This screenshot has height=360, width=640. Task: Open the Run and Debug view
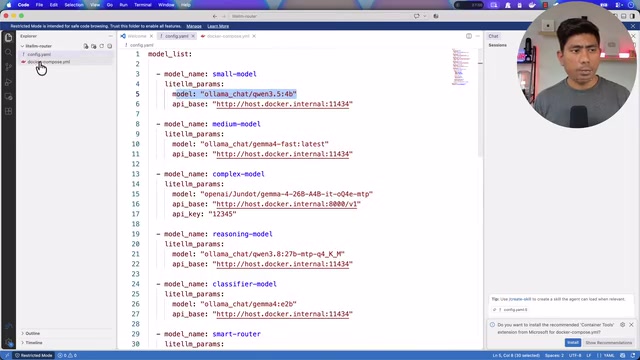8,82
